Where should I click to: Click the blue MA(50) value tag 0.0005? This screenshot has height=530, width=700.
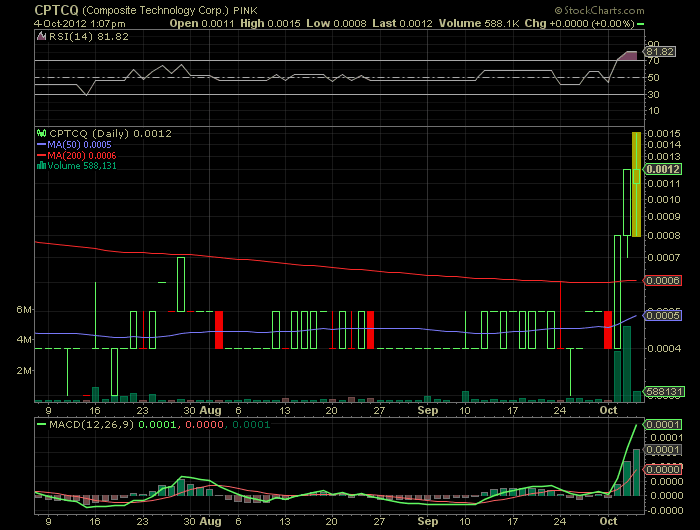coord(663,315)
